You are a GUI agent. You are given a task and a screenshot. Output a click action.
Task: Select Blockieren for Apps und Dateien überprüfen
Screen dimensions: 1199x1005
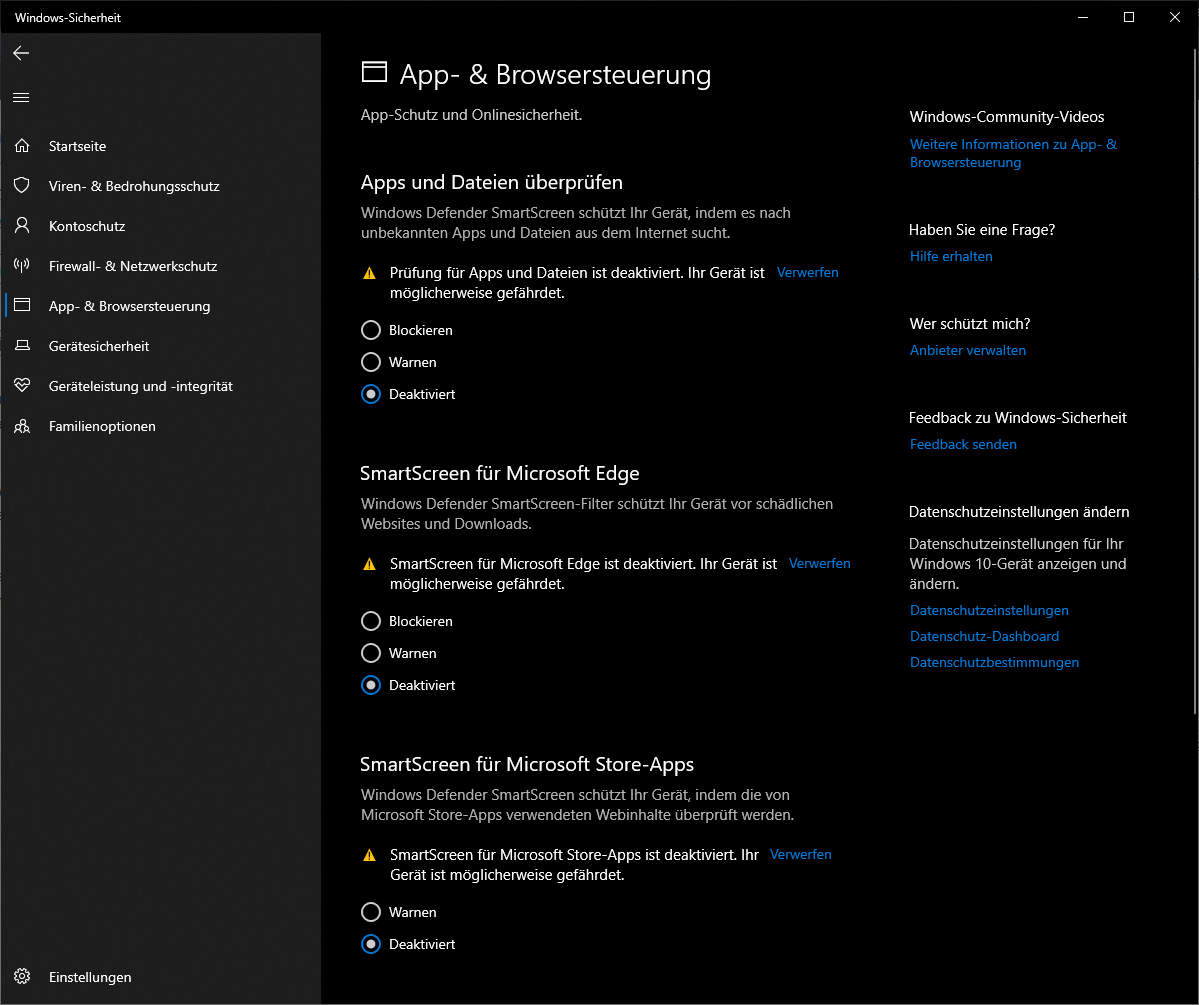(x=371, y=330)
